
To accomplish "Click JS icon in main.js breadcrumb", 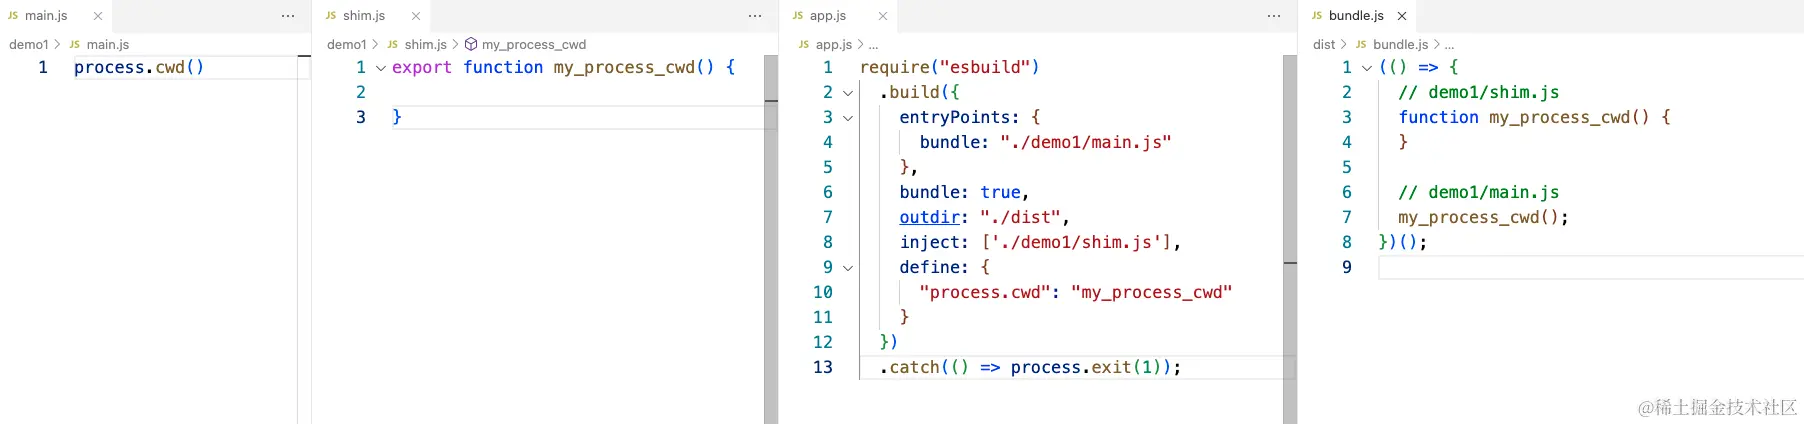I will coord(75,45).
